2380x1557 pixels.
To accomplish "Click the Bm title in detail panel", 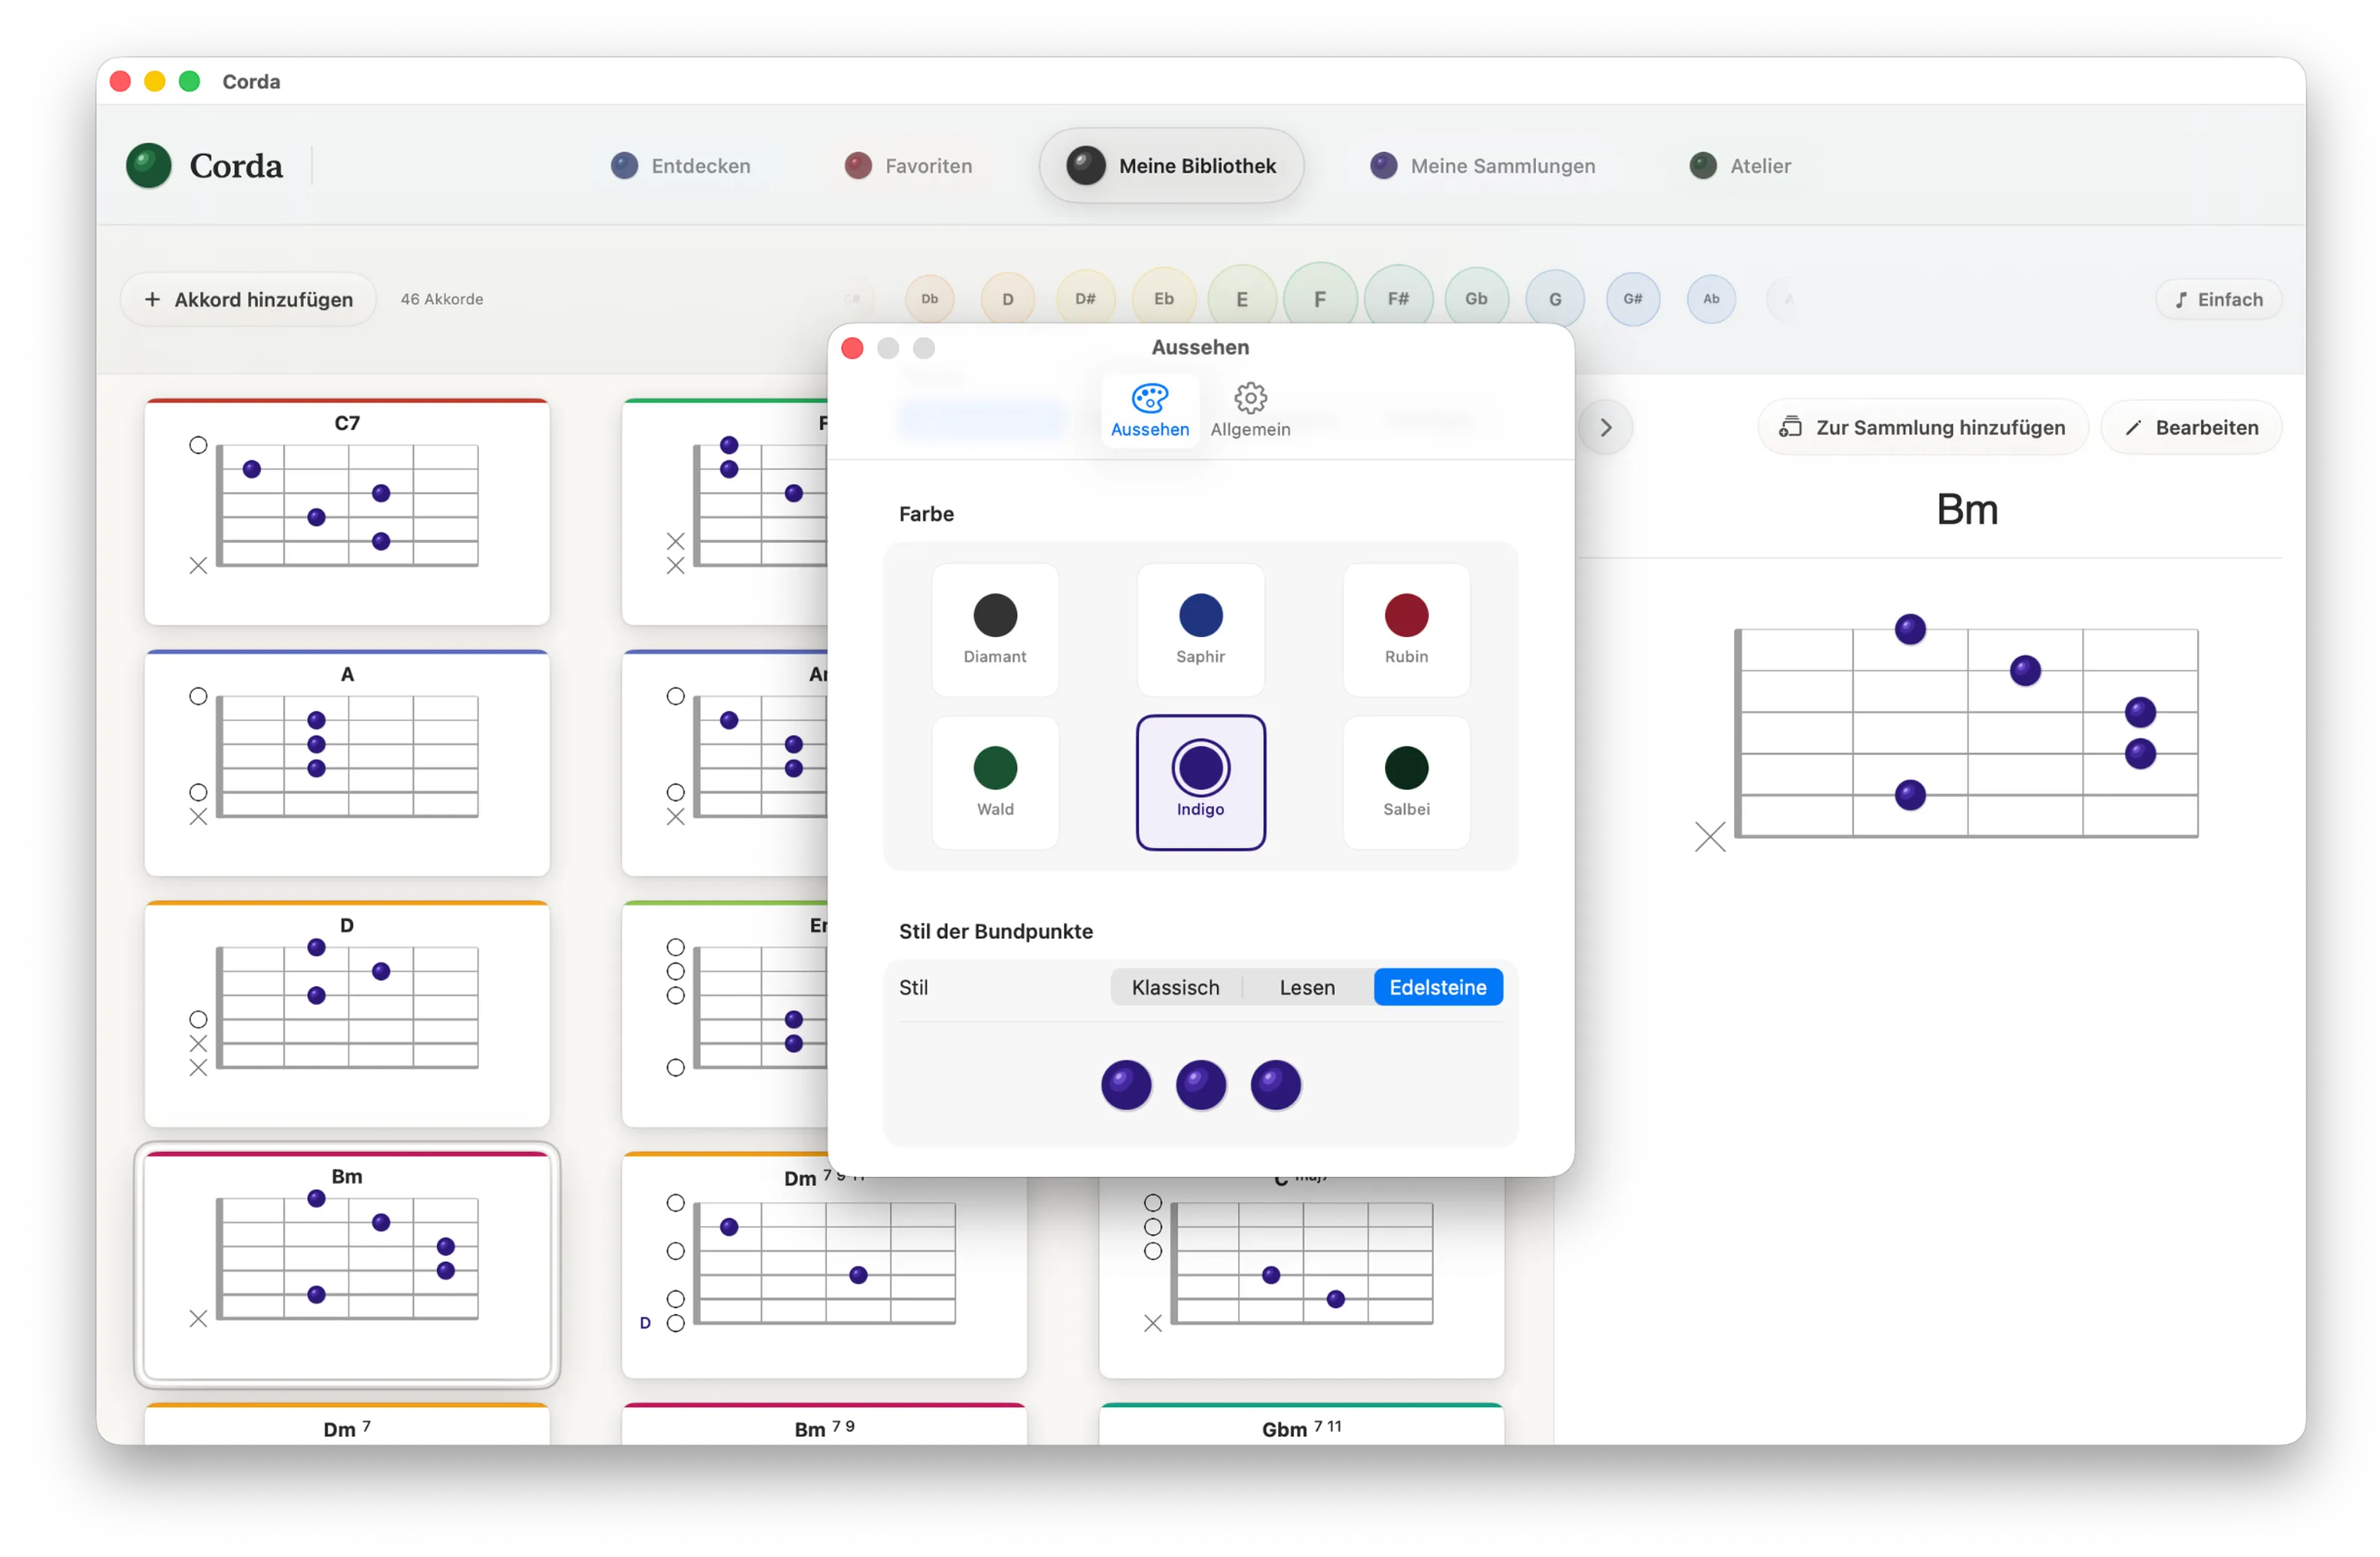I will tap(1967, 510).
